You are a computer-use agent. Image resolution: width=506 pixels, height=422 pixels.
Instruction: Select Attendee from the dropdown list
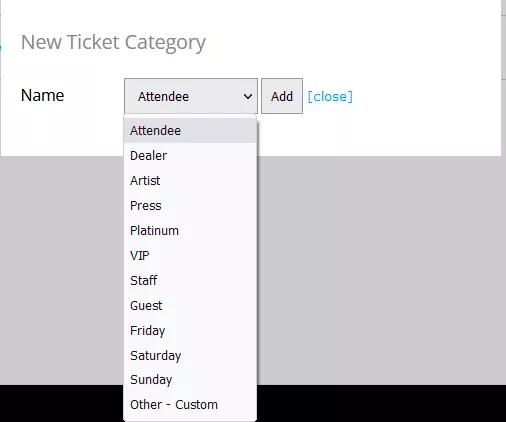(190, 131)
